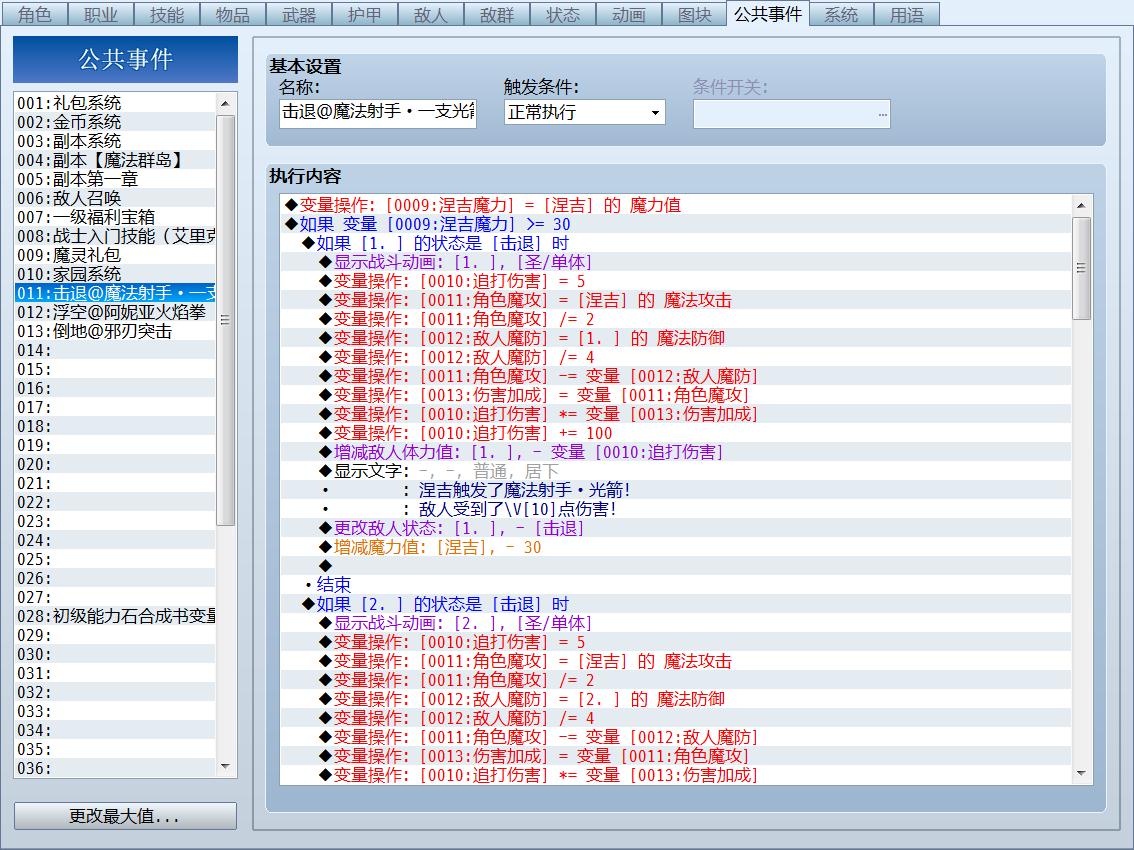Screen dimensions: 1134x850
Task: Select line 显示战斗动画: [2. ], [圣/单体]
Action: click(676, 623)
